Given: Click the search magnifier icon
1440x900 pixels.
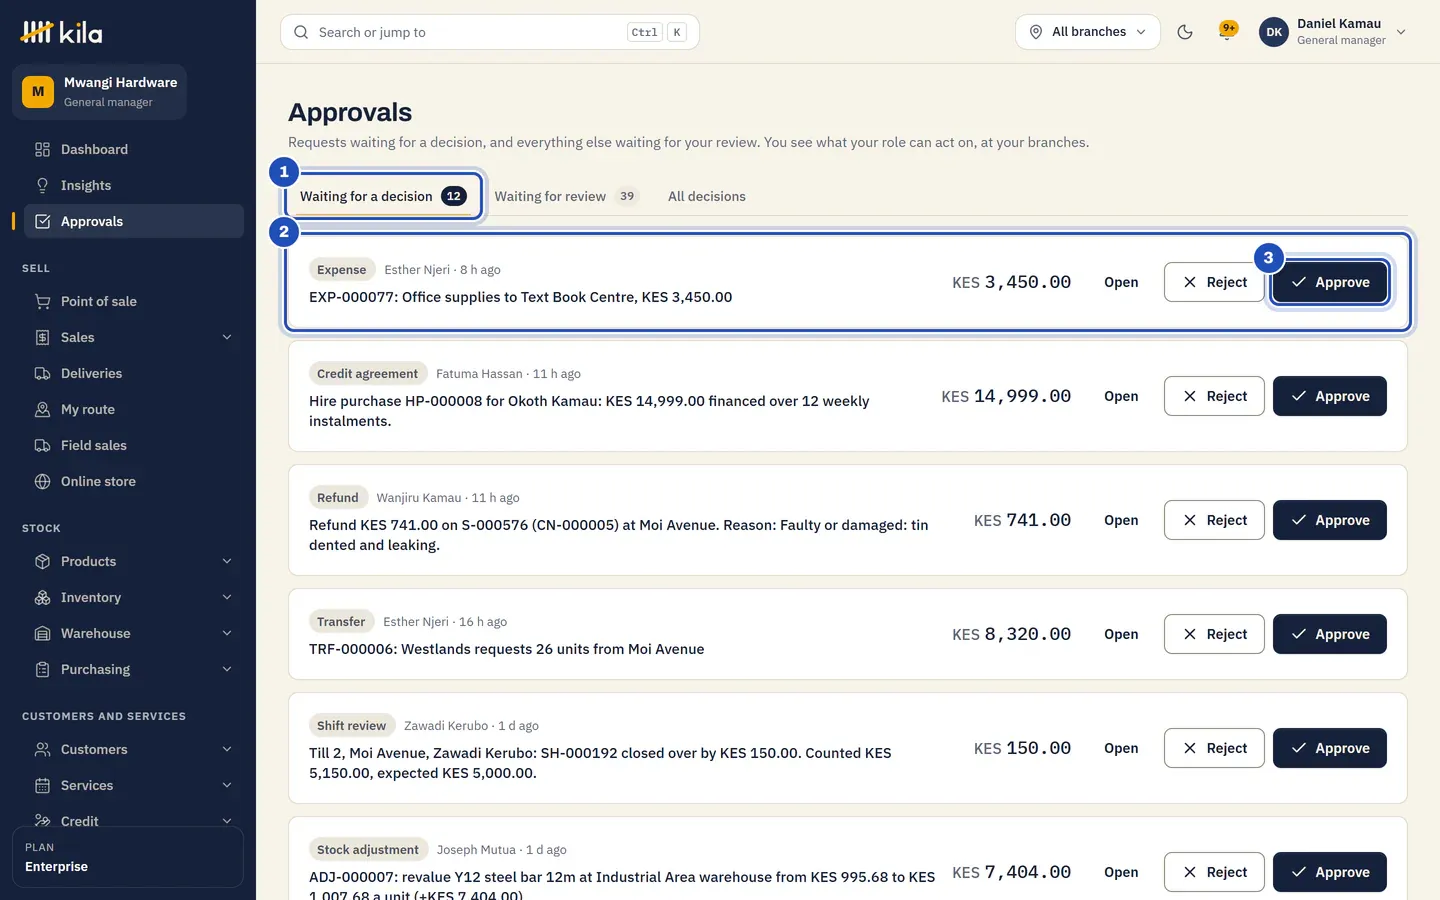Looking at the screenshot, I should click(301, 32).
